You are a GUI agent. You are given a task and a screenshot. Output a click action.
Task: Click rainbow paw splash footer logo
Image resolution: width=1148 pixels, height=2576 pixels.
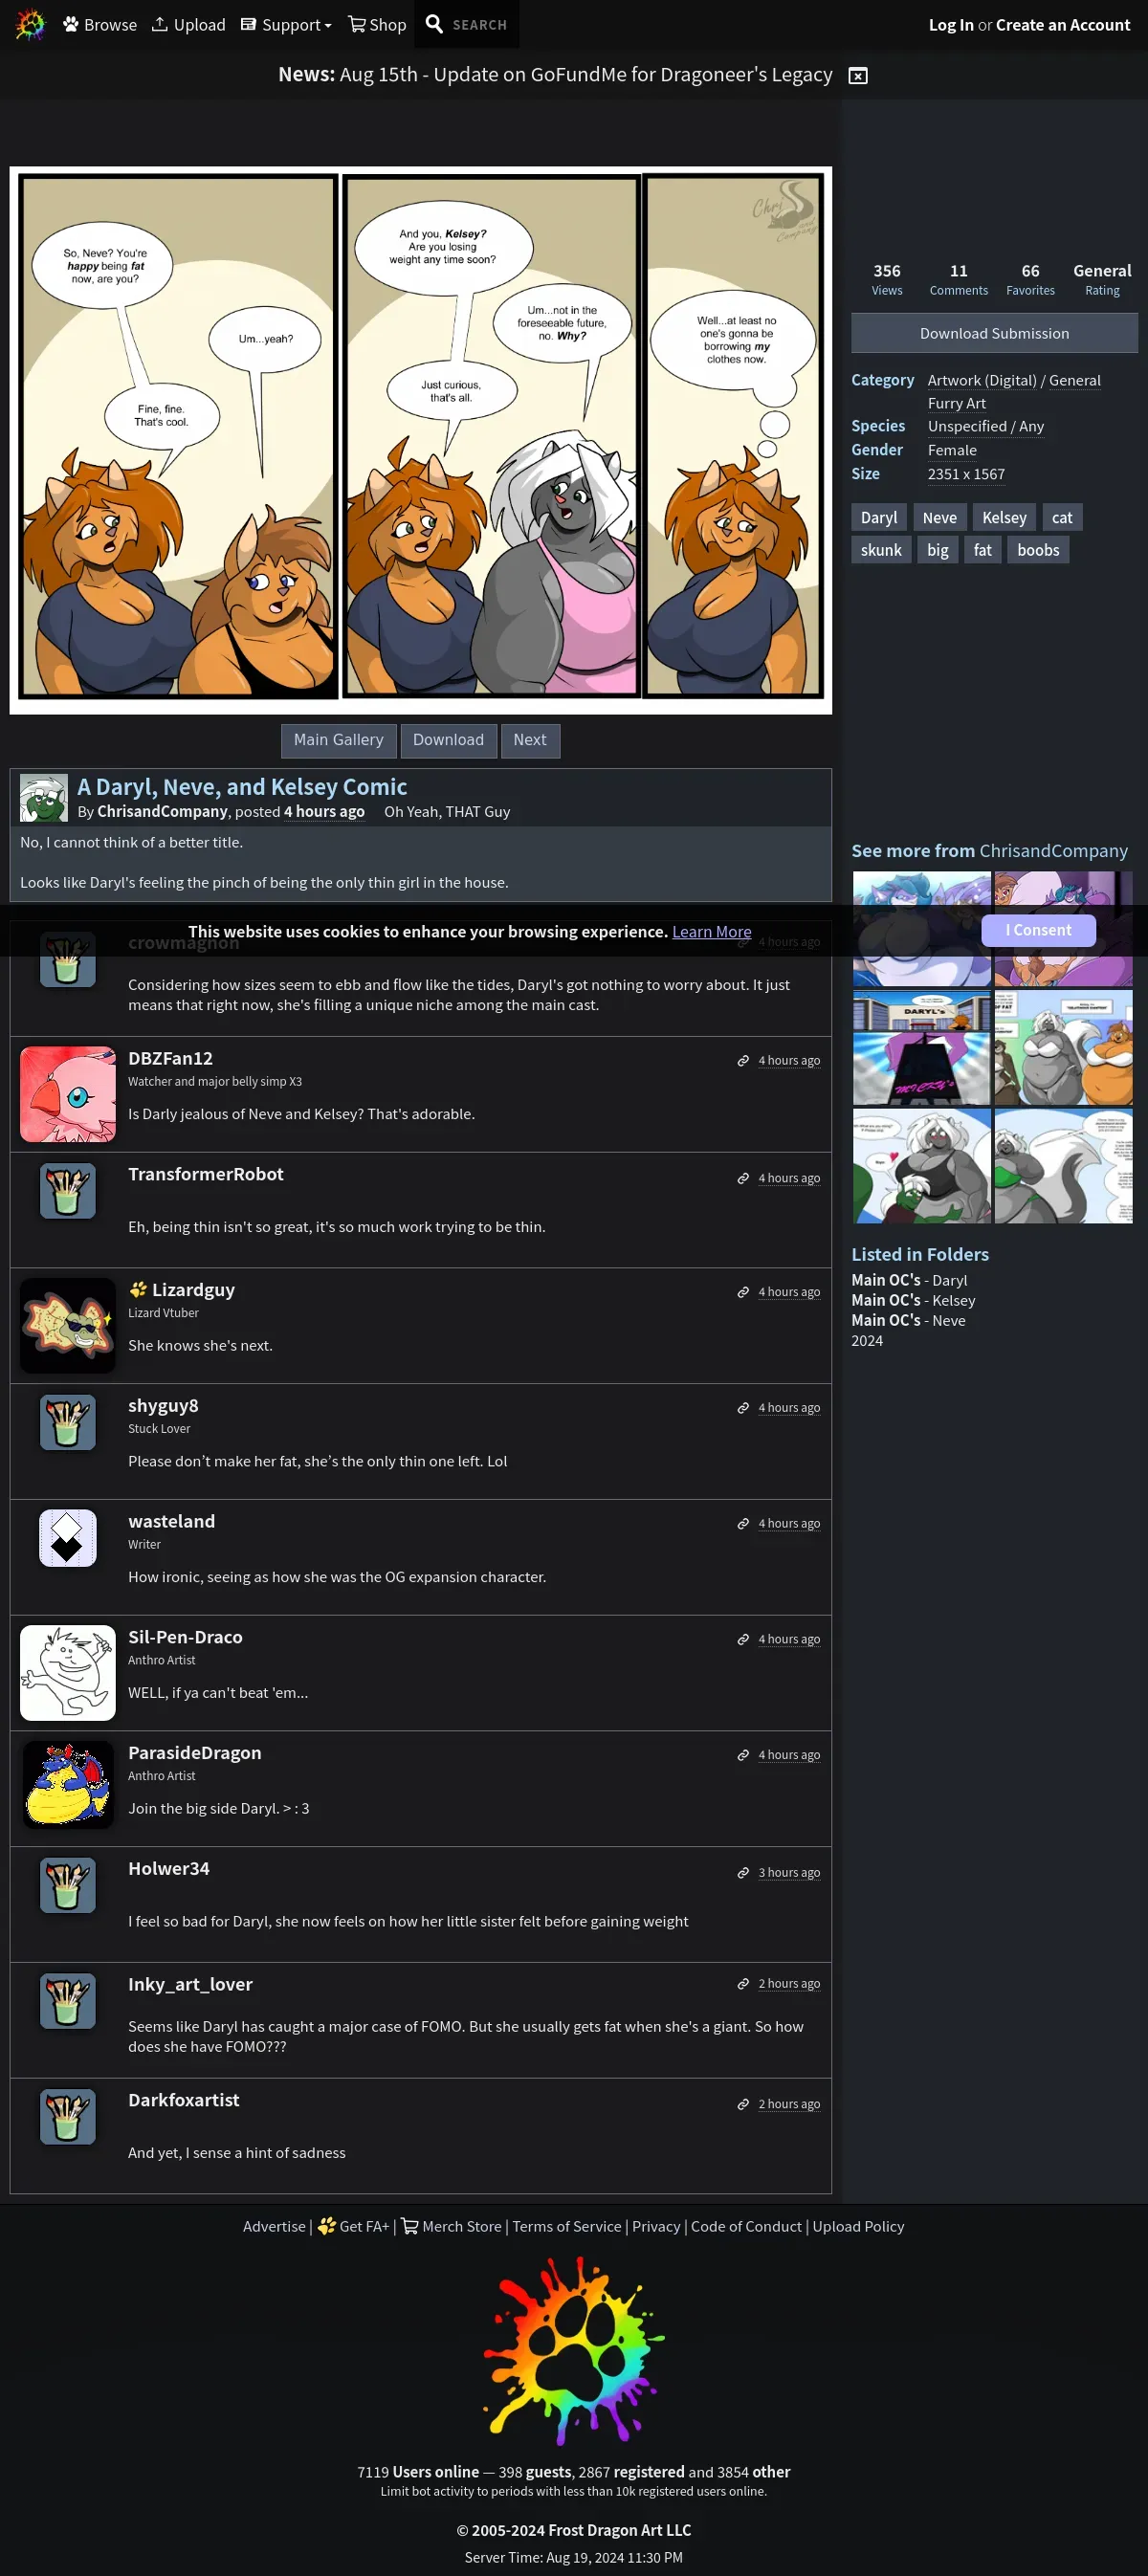(x=573, y=2350)
